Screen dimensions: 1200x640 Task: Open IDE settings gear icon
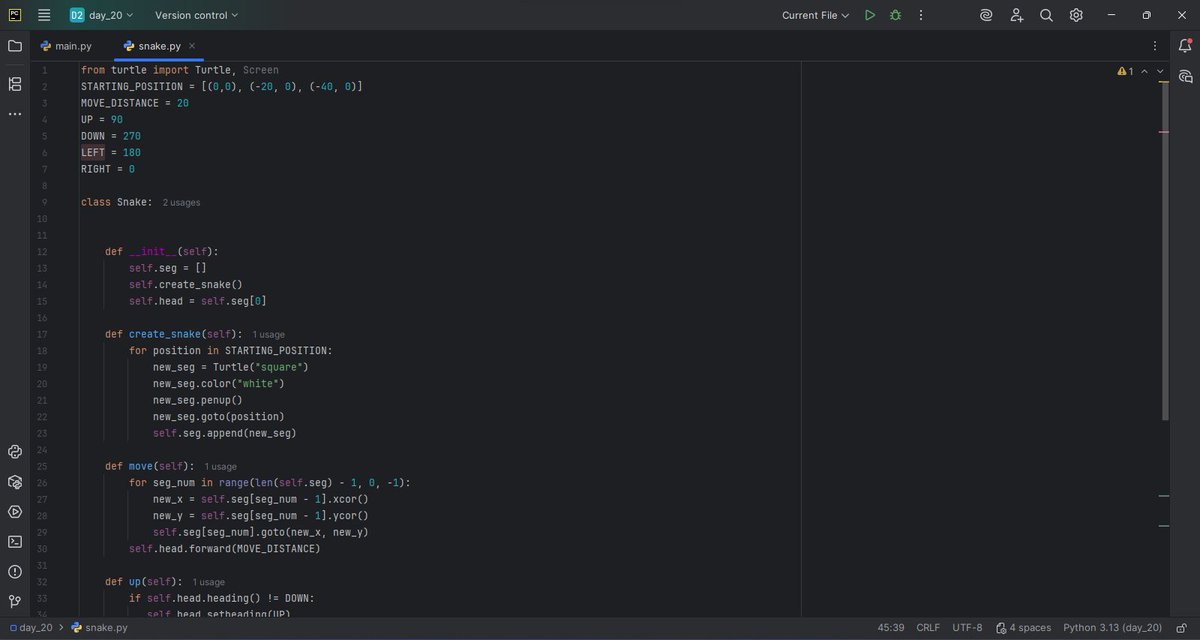point(1076,15)
